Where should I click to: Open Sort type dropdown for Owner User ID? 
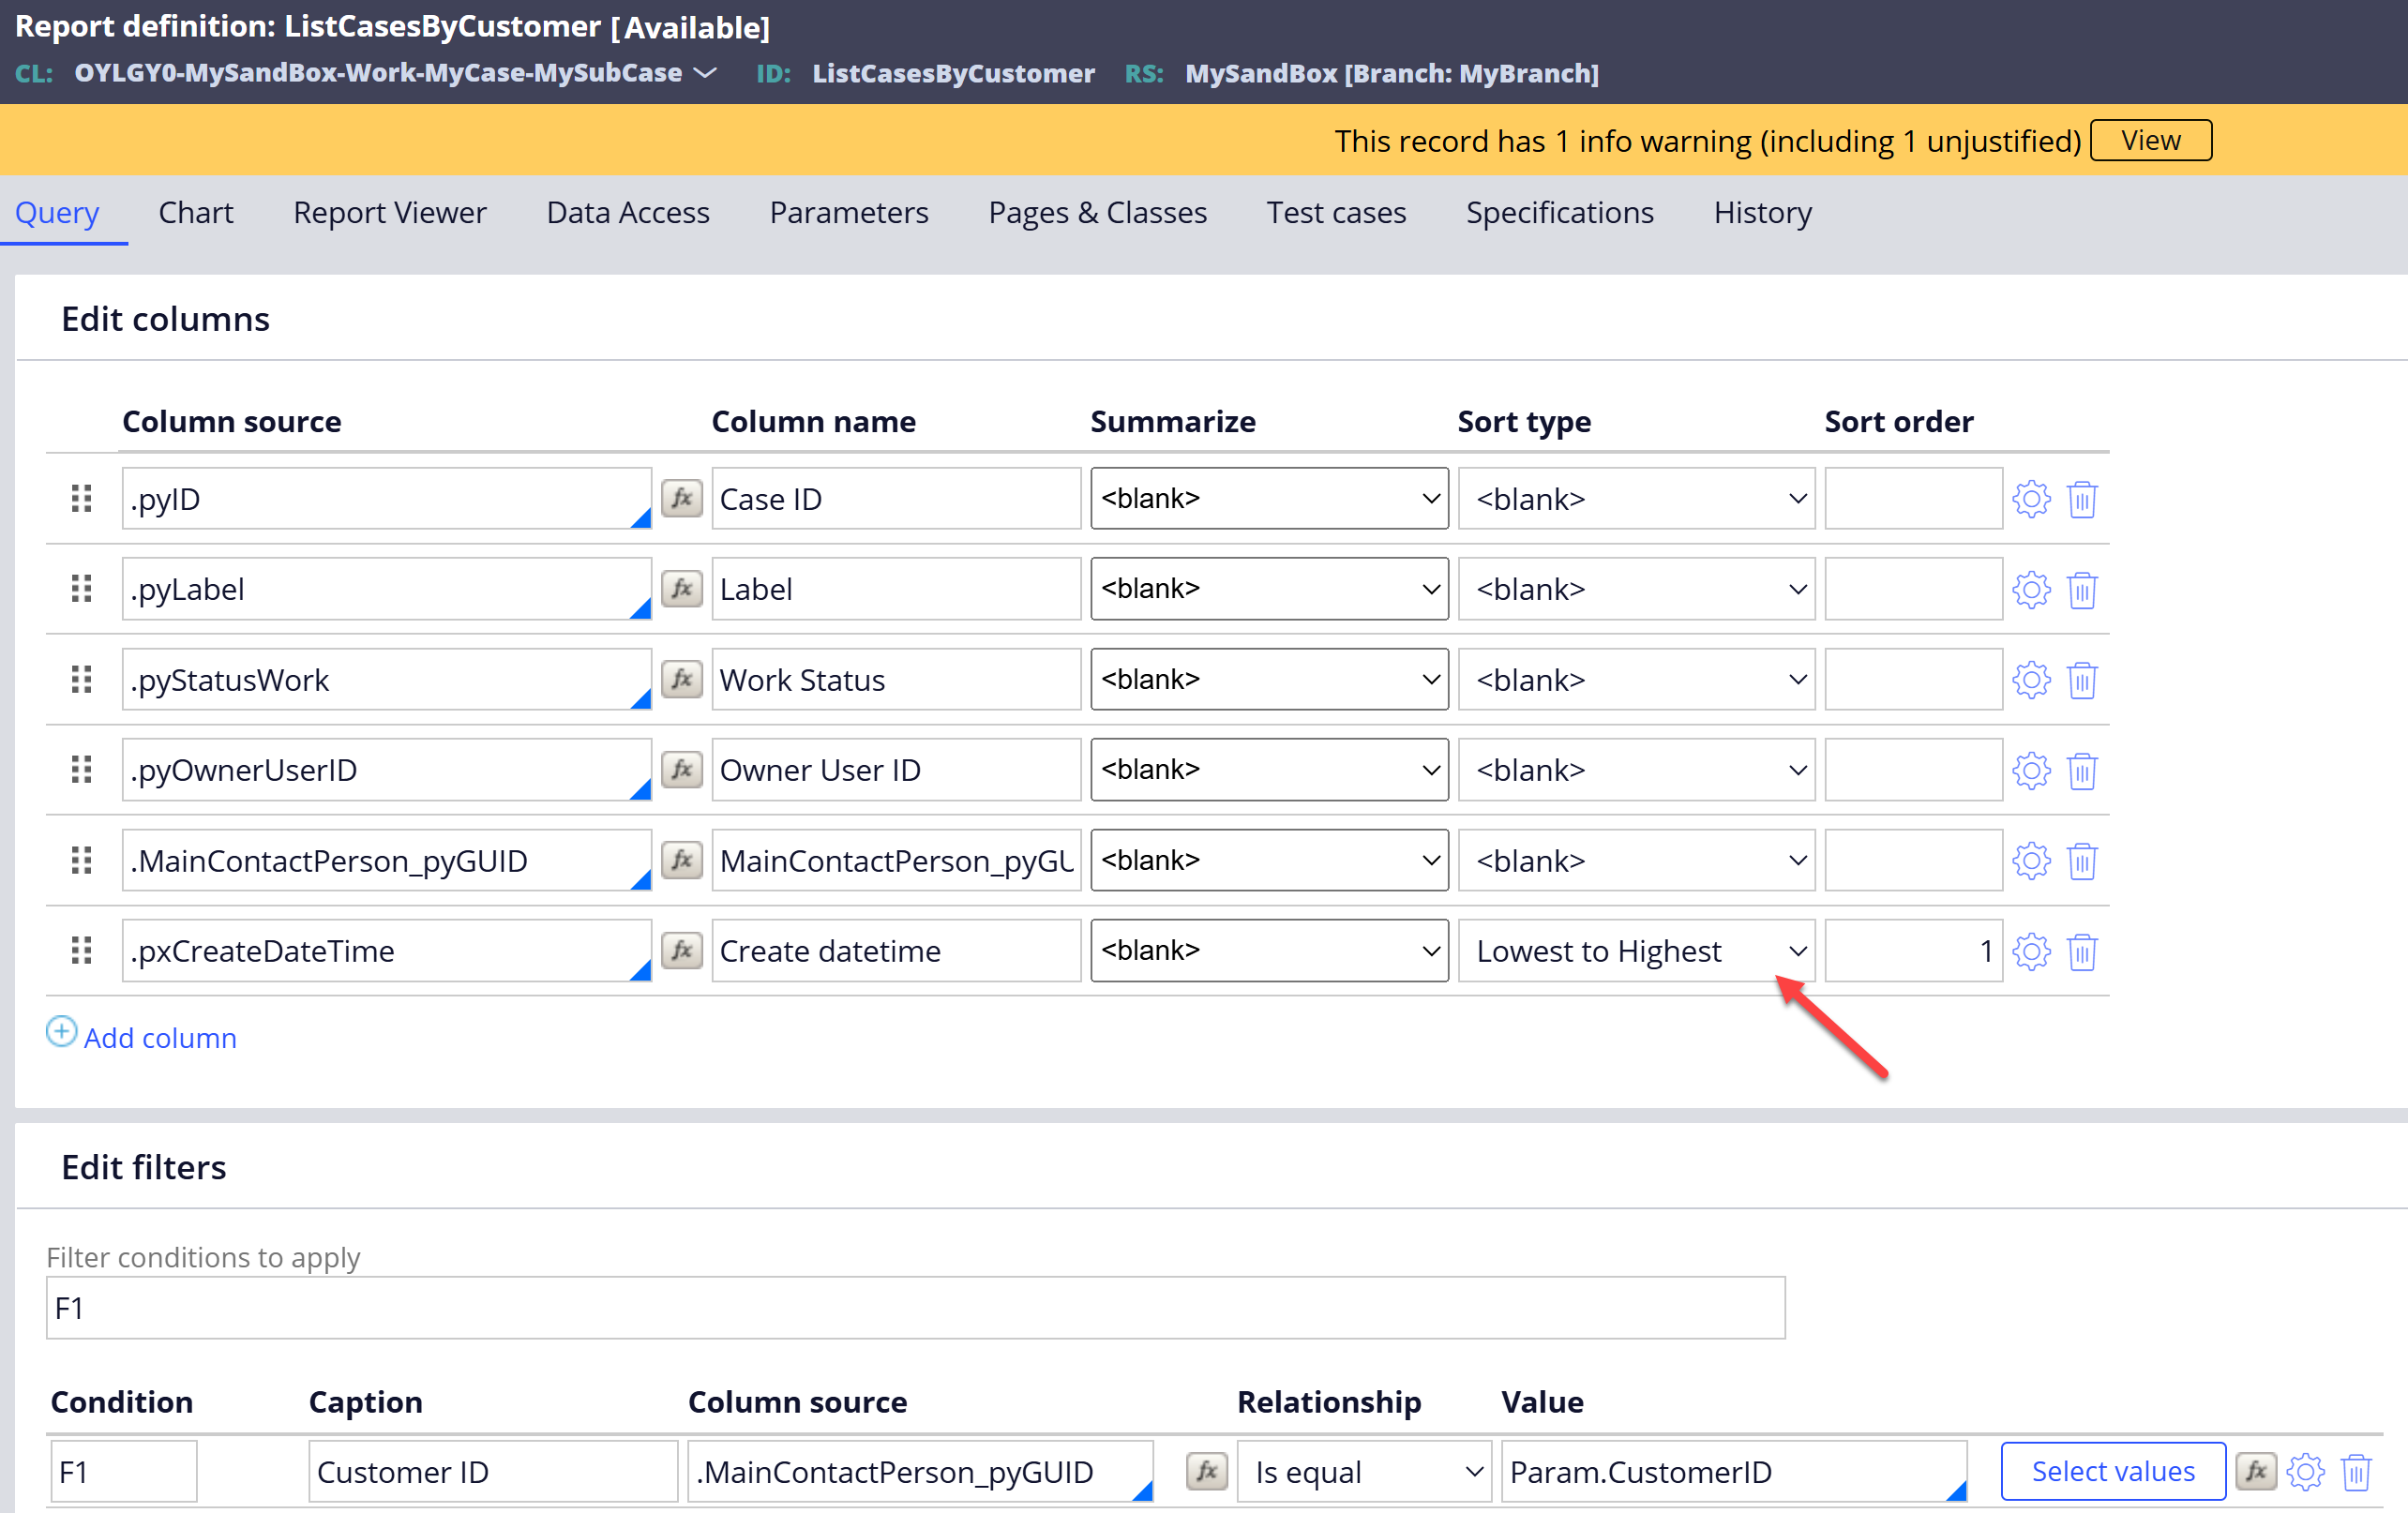tap(1636, 770)
